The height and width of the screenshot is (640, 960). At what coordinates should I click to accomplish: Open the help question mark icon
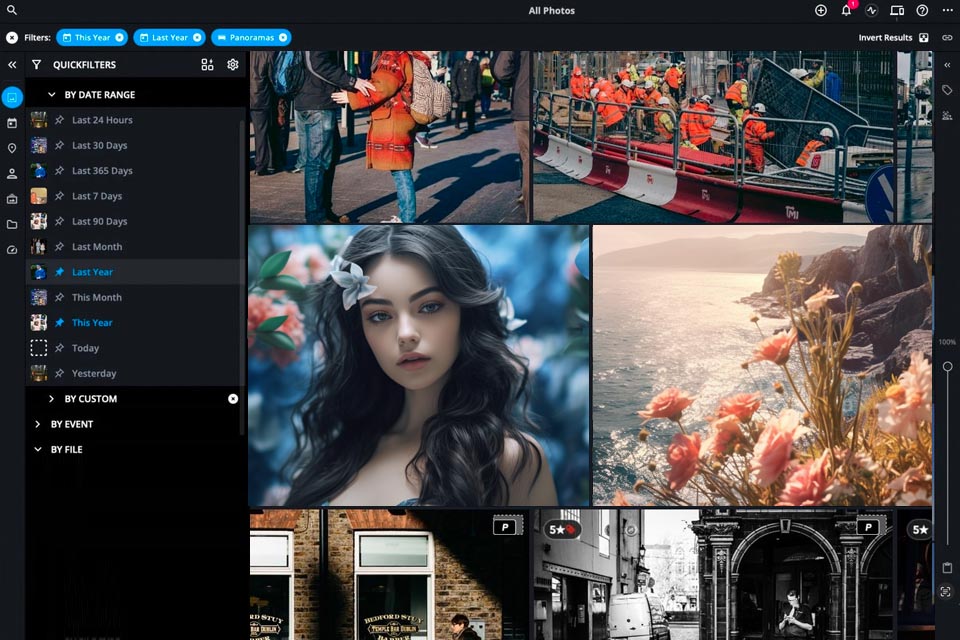click(922, 10)
